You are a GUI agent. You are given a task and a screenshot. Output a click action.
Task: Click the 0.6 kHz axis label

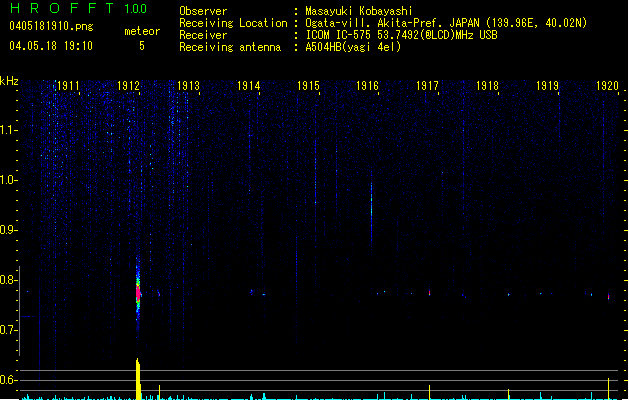coord(8,380)
